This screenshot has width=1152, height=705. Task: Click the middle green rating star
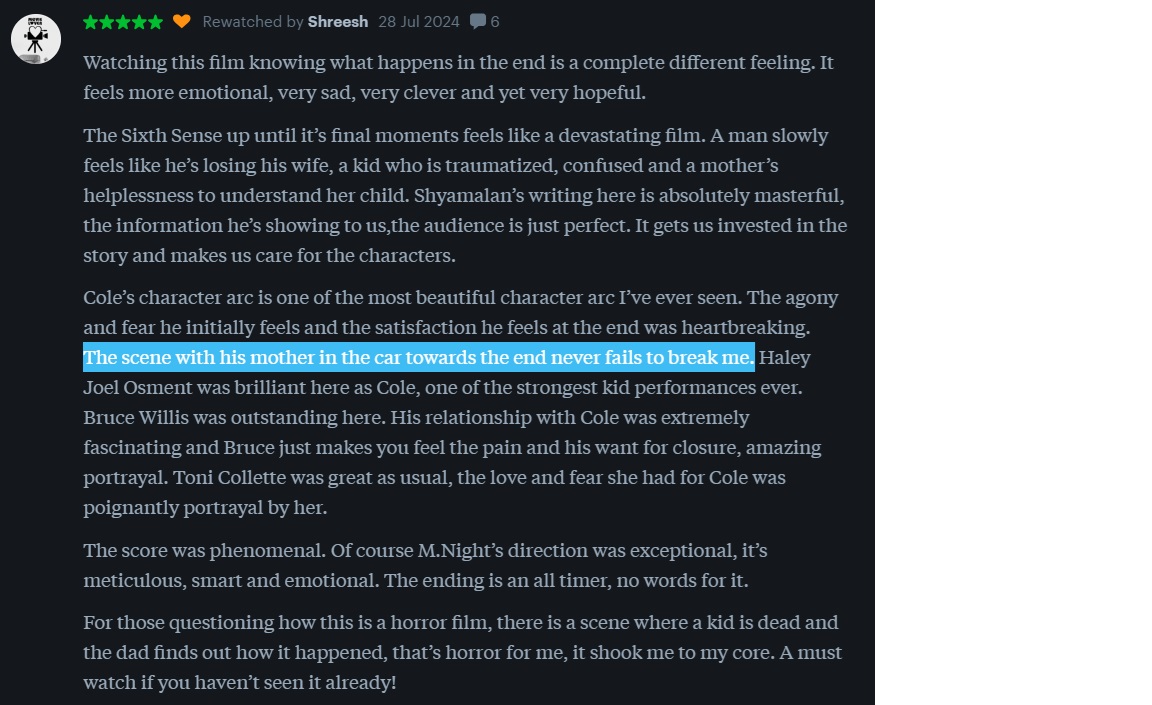pyautogui.click(x=123, y=21)
